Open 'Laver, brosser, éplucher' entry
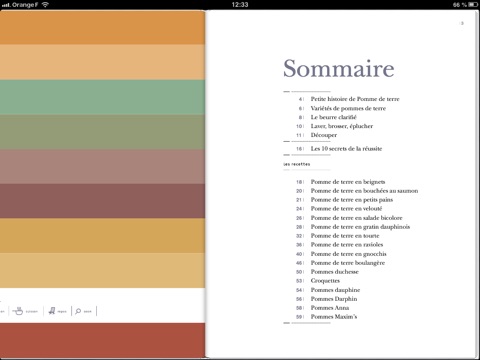Viewport: 480px width, 360px height. pos(342,126)
